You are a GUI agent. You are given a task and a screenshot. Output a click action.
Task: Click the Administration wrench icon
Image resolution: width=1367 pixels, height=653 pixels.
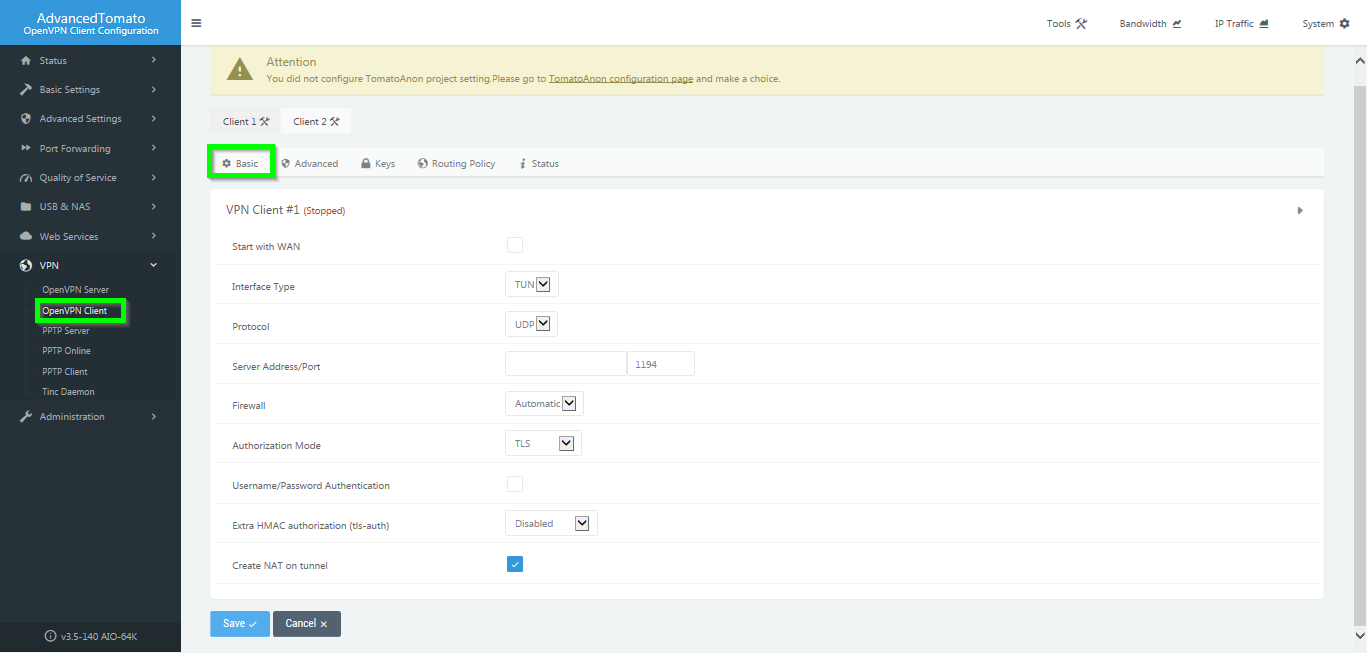click(26, 417)
